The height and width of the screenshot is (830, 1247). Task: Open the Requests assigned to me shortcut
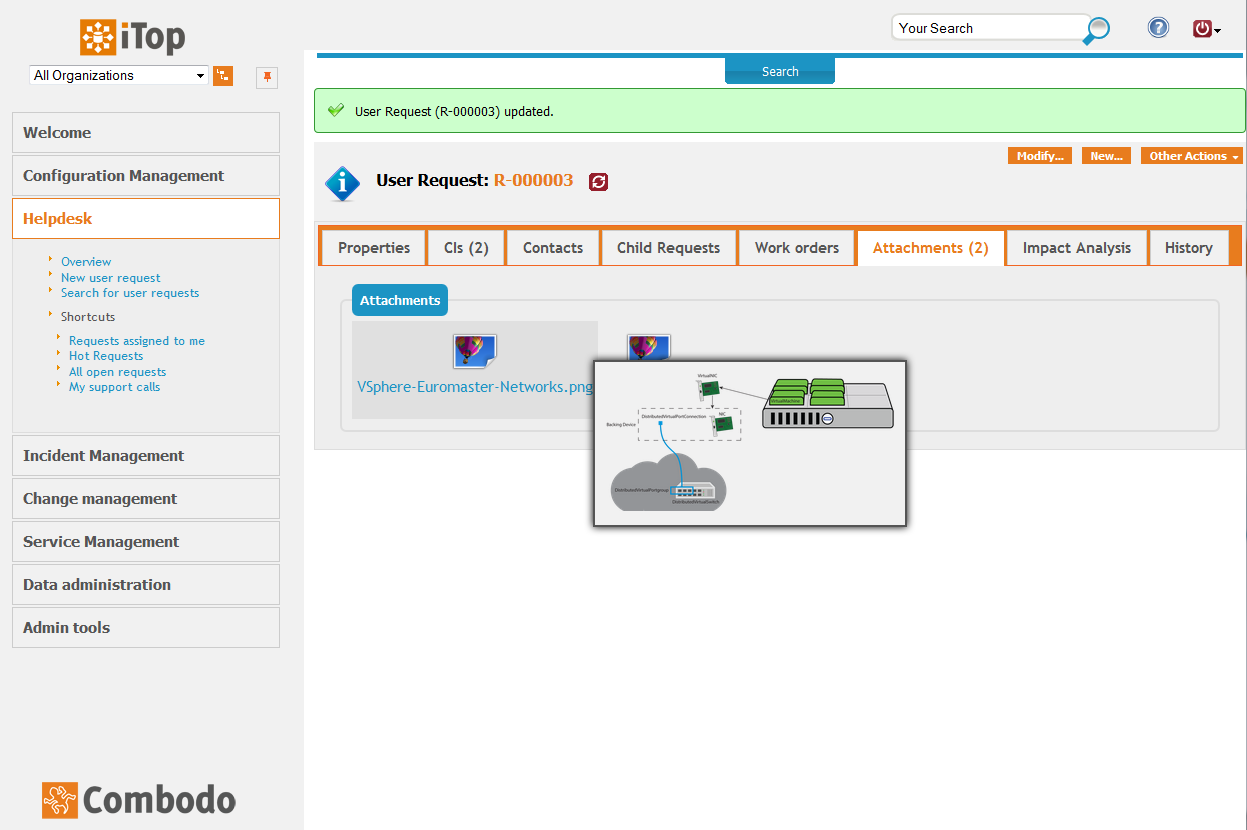[137, 341]
